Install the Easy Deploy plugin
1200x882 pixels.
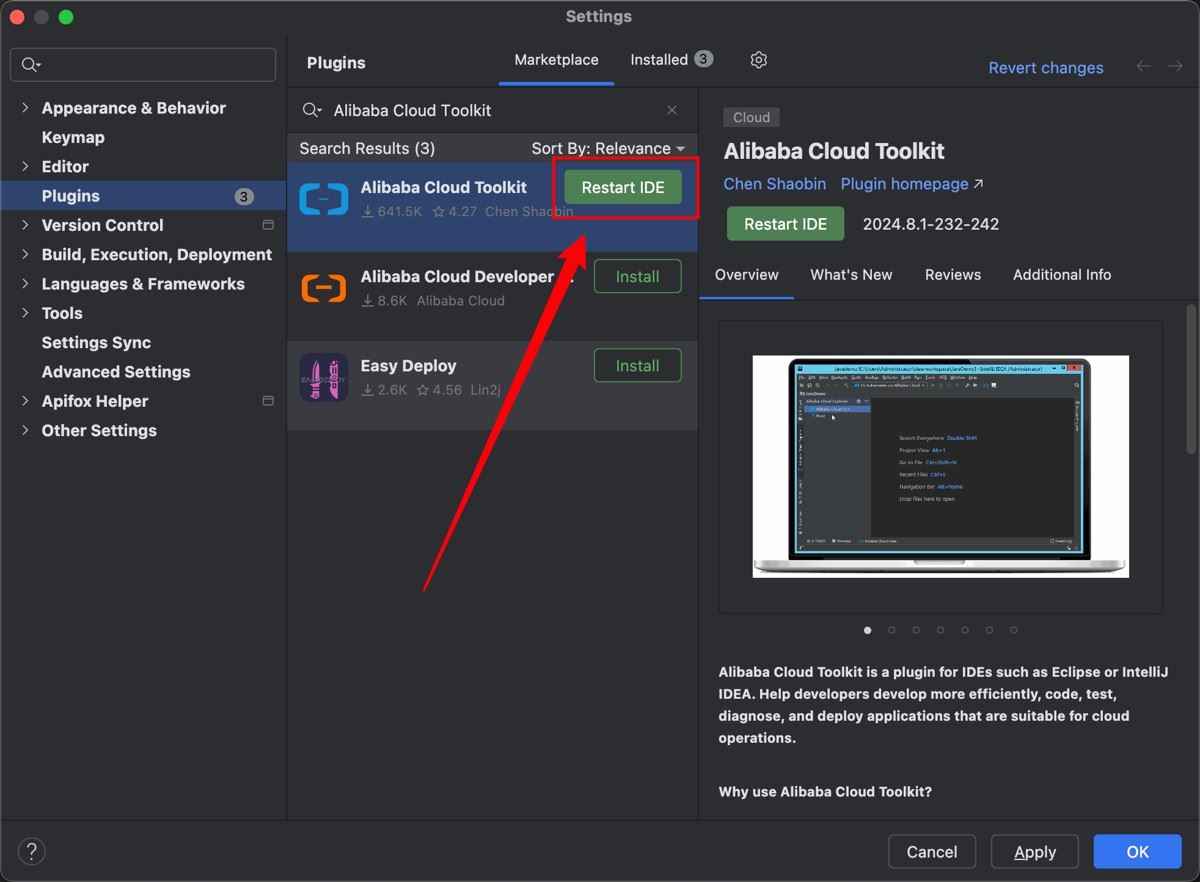click(637, 366)
